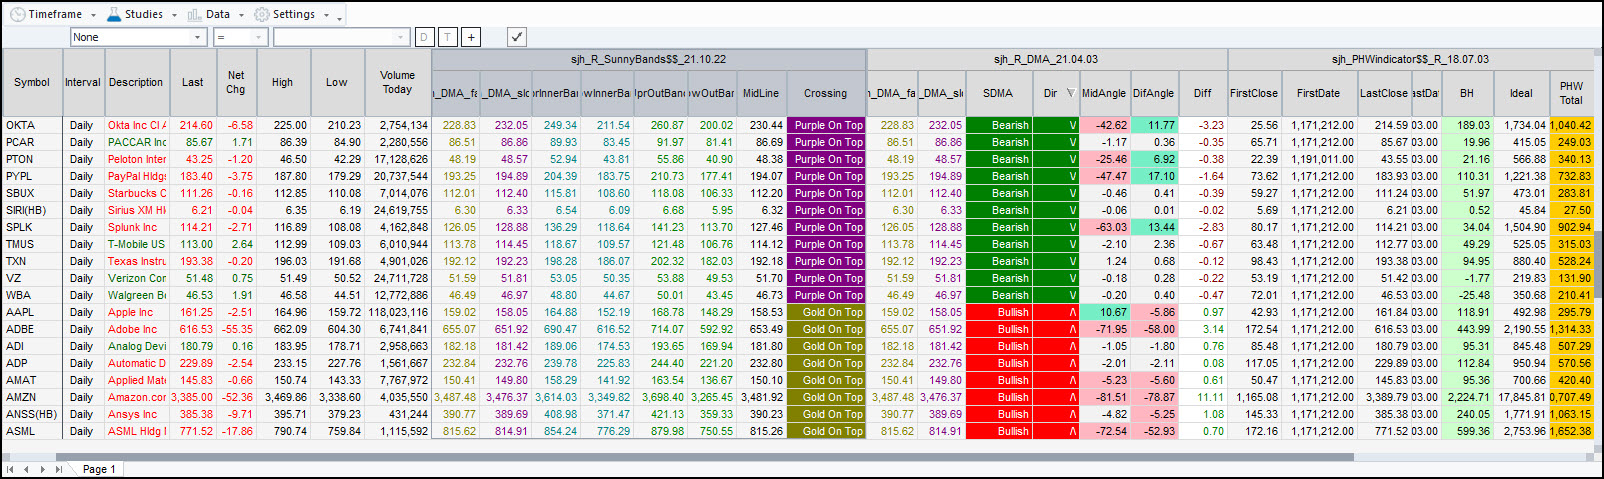Open the Settings menu

tap(292, 14)
